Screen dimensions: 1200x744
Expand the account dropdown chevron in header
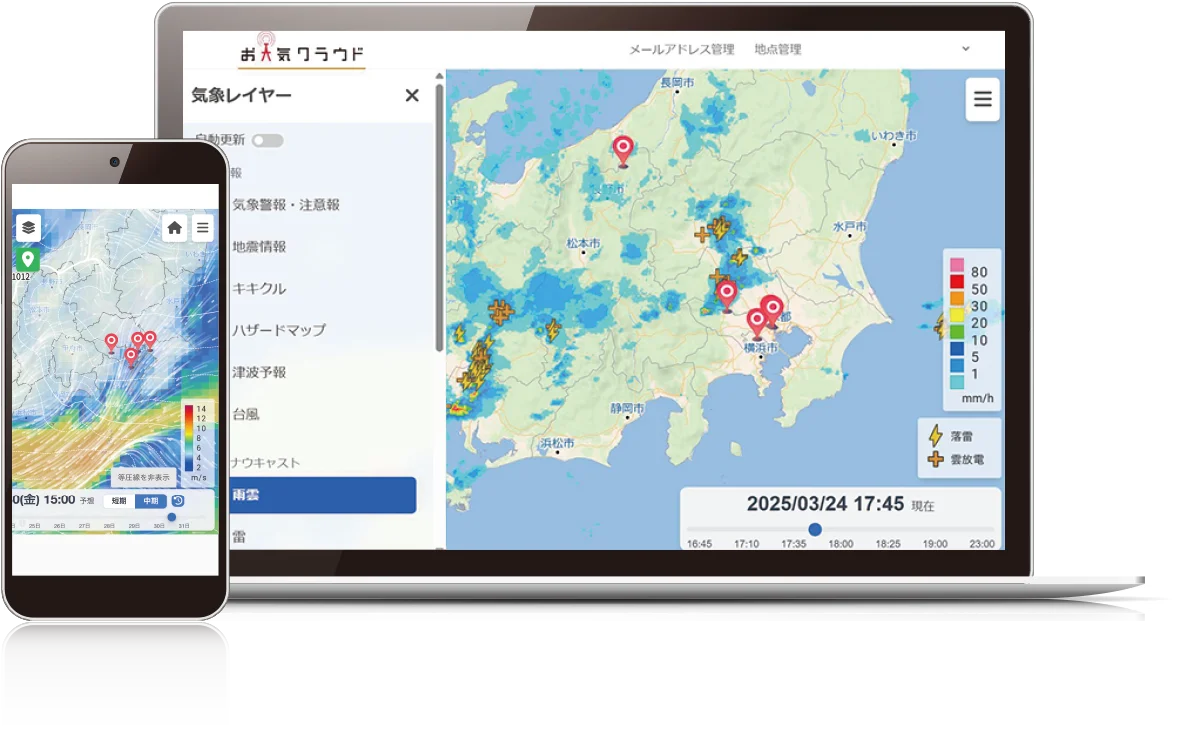coord(966,48)
